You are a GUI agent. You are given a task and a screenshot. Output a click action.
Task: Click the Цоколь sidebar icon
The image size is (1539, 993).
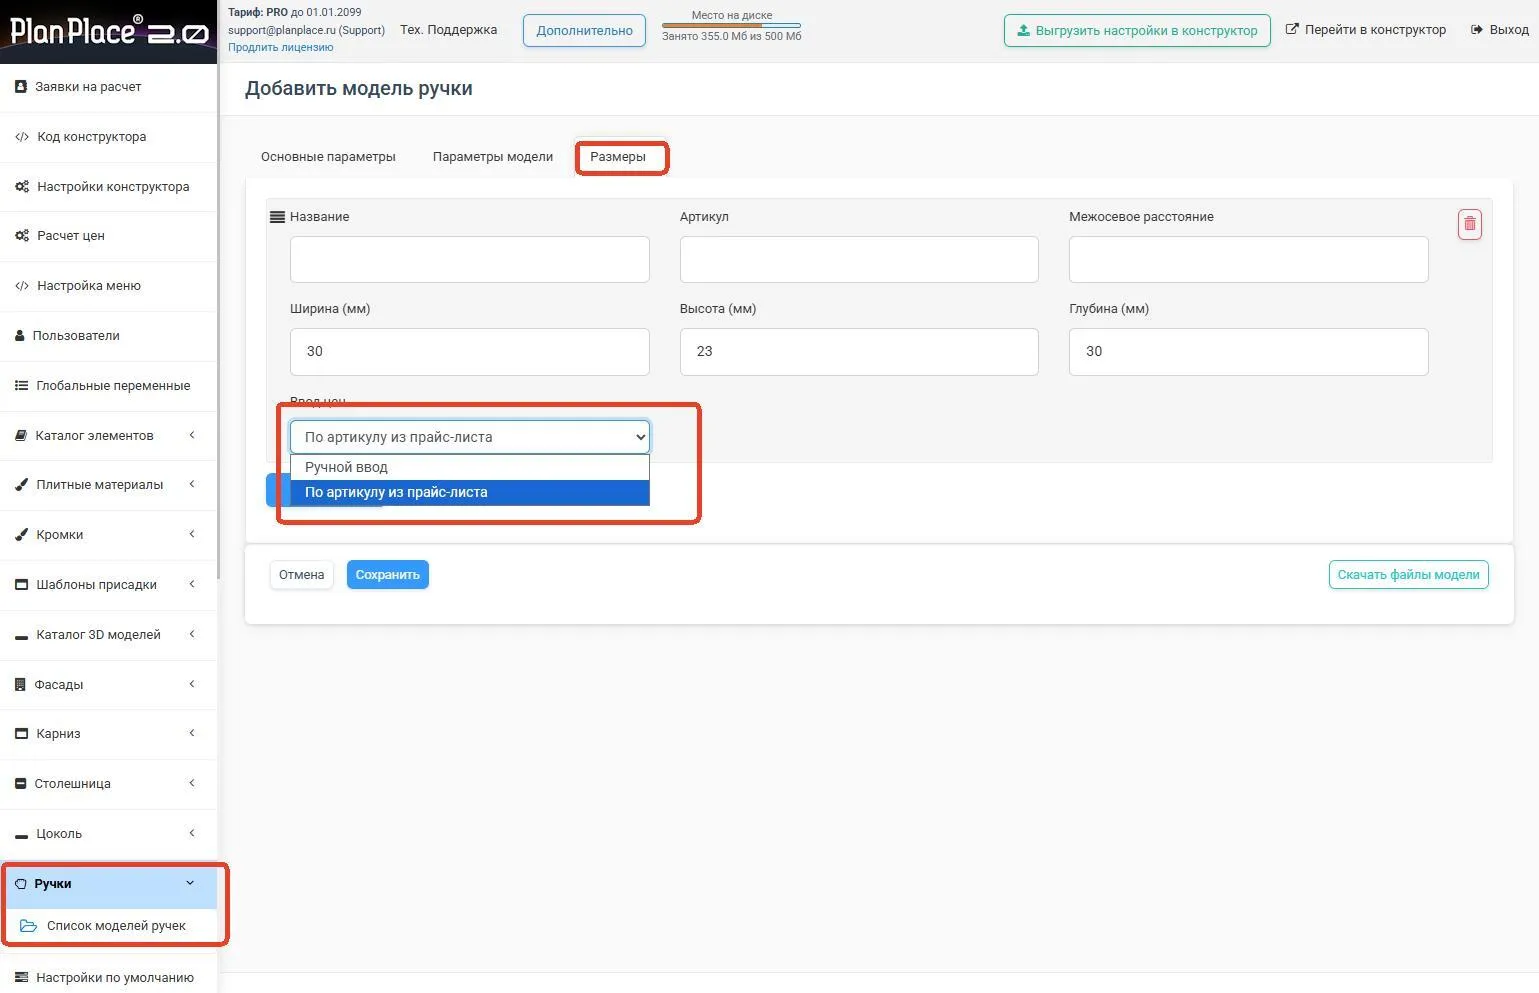[21, 835]
